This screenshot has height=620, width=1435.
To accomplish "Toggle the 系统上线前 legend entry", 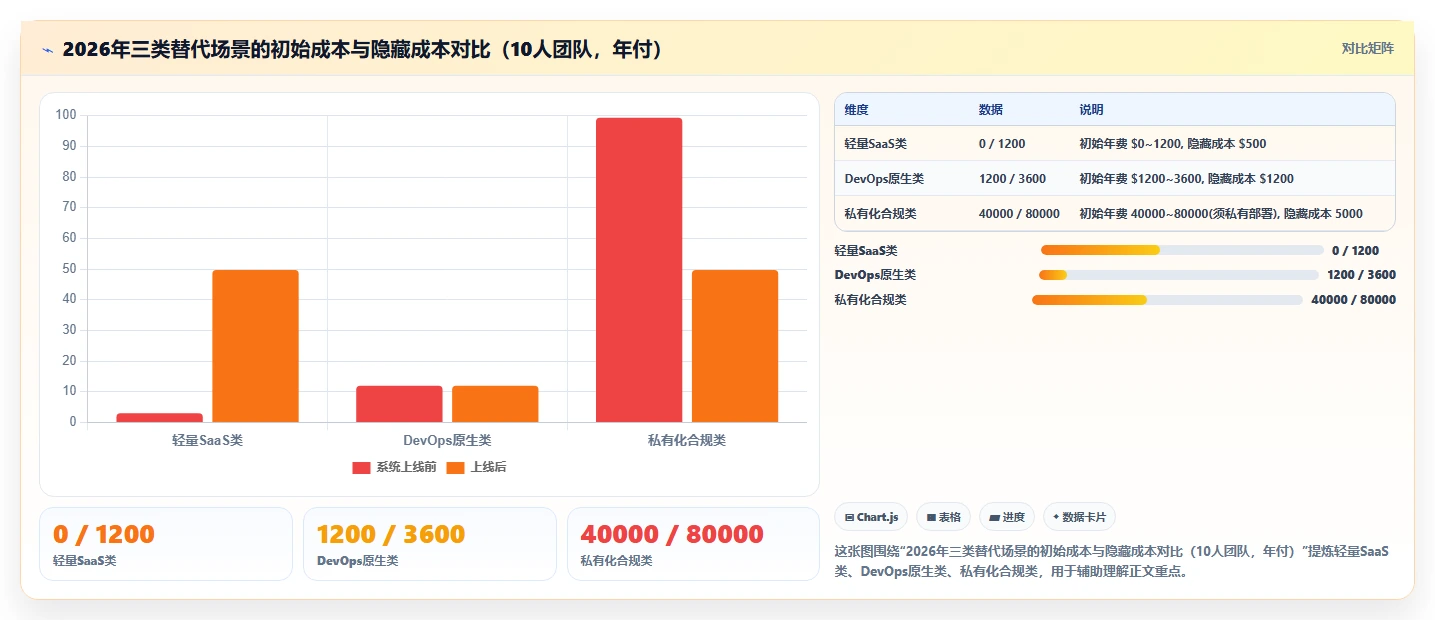I will tap(394, 467).
